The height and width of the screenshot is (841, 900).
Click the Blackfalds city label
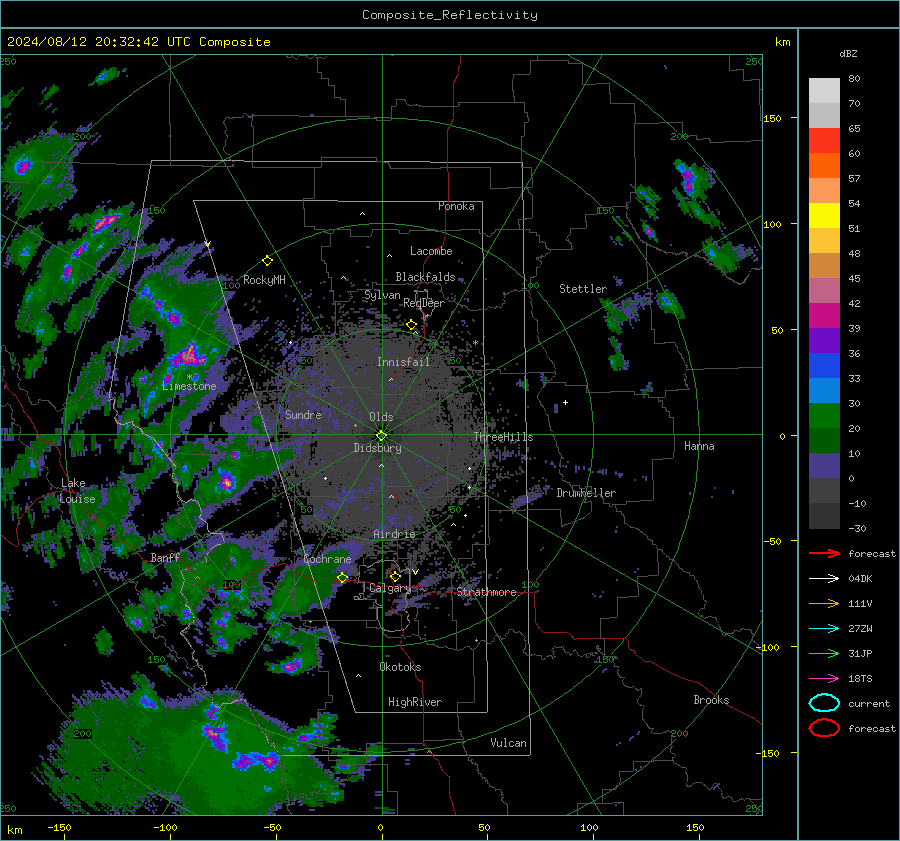(x=425, y=277)
